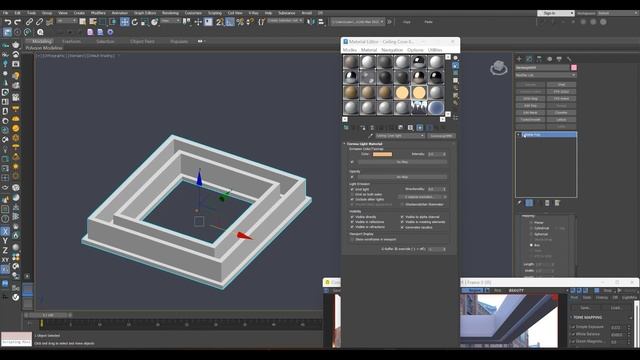Open Material Editor Utilities menu
Viewport: 640px width, 360px height.
pyautogui.click(x=435, y=50)
